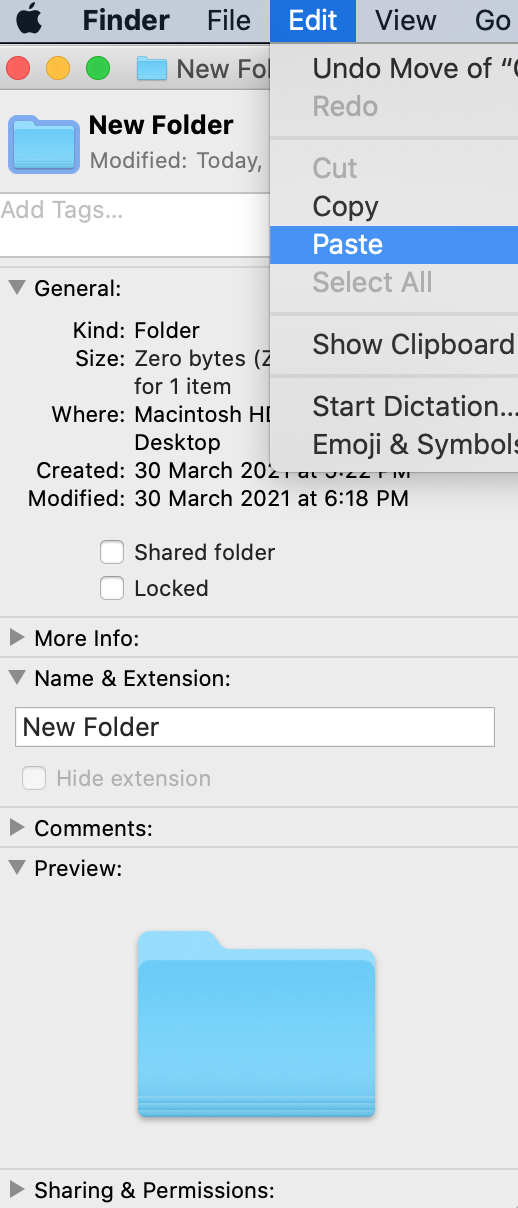Toggle the Hide extension checkbox

click(x=34, y=778)
